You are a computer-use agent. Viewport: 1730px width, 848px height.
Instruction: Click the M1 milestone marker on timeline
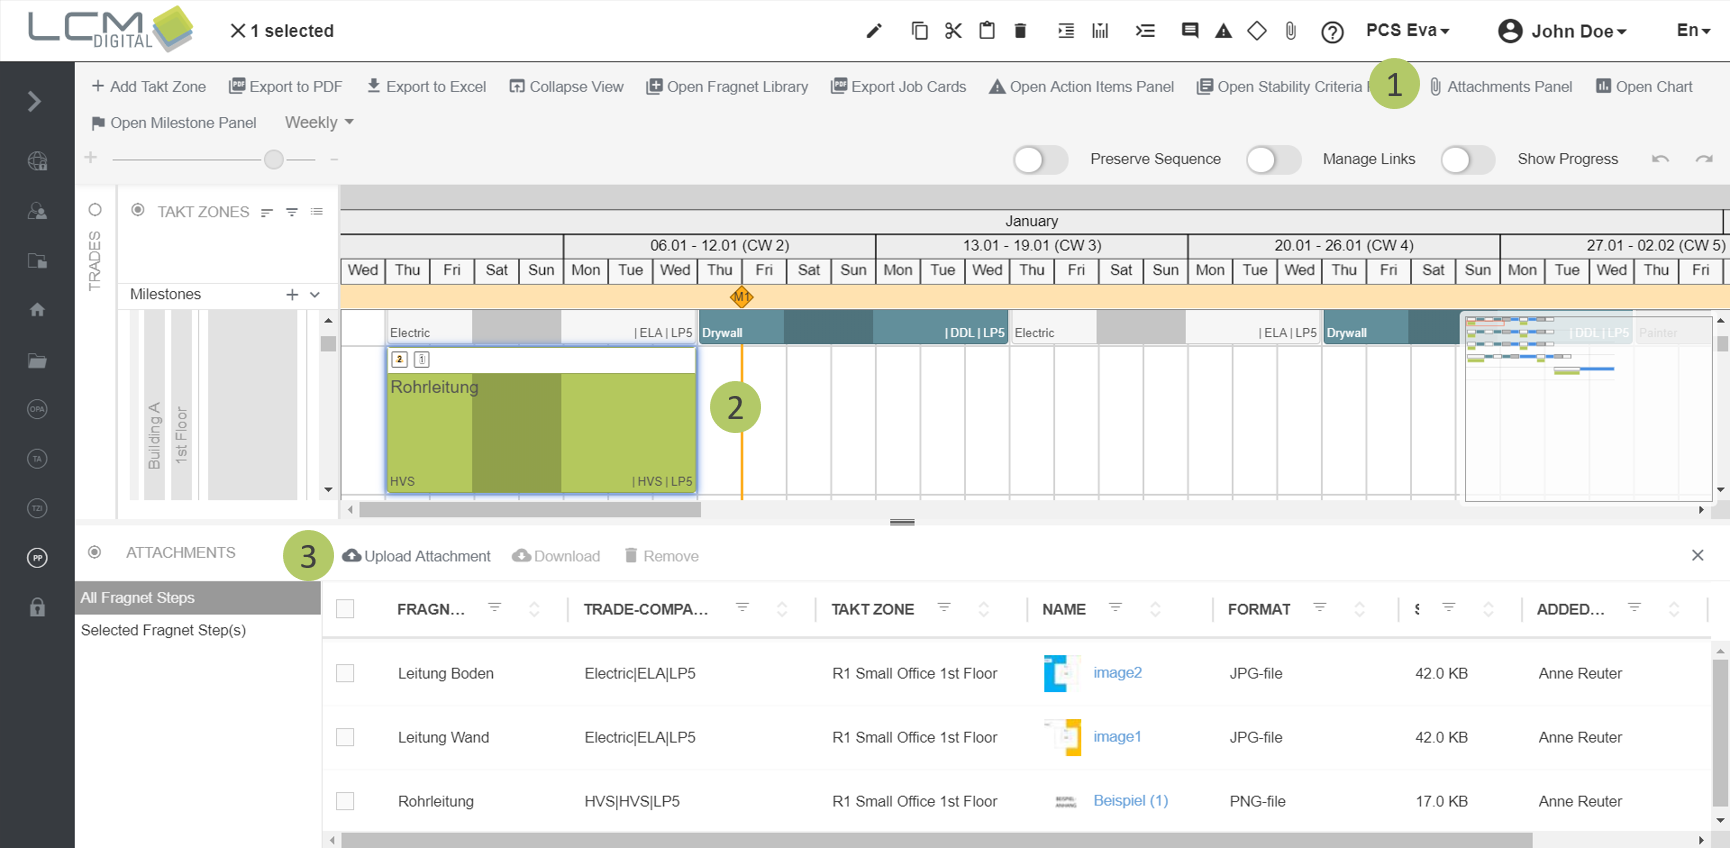[741, 297]
